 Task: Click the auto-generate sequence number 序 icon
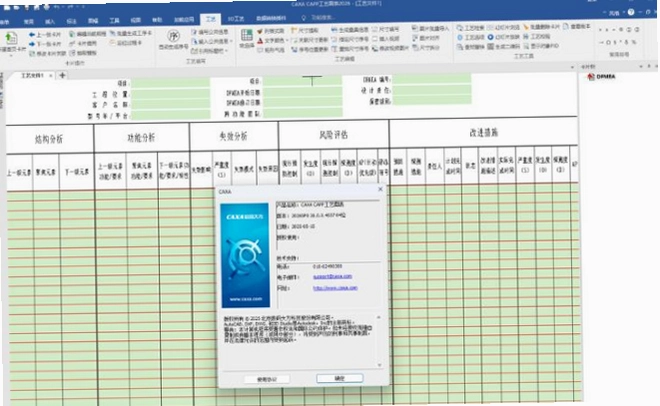tap(173, 35)
